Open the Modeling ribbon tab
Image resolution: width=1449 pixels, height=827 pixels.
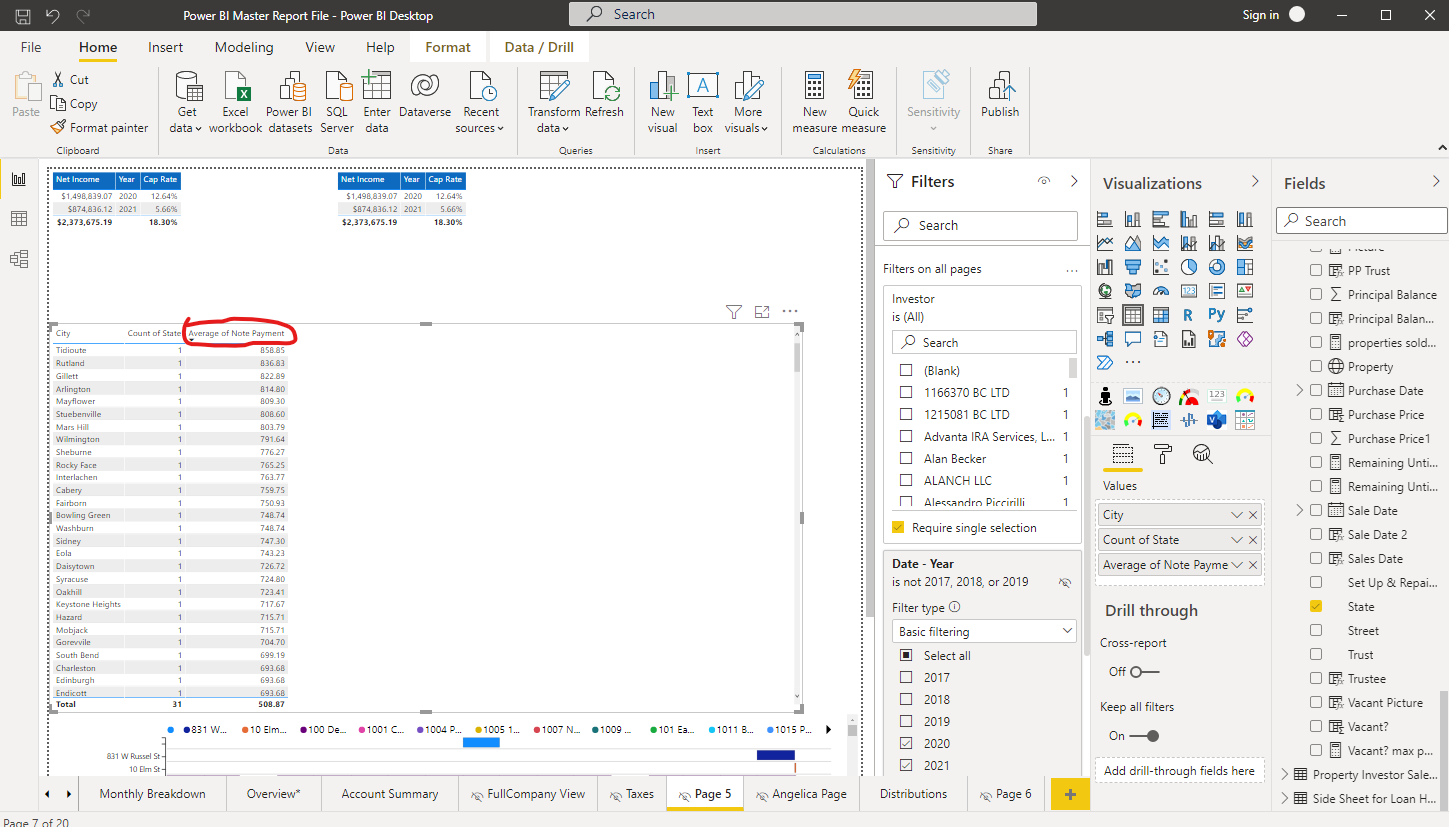(244, 47)
